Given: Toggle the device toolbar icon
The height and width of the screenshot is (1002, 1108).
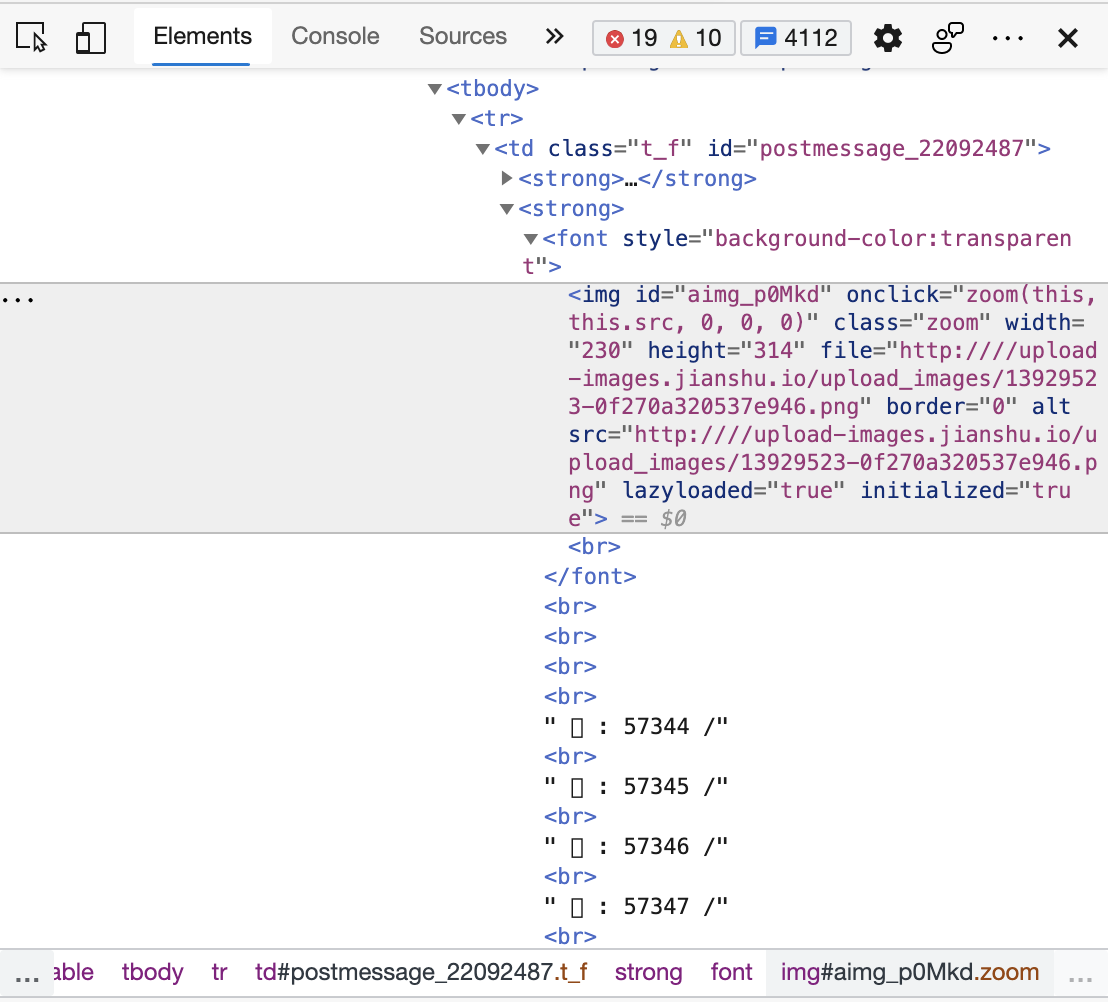Looking at the screenshot, I should tap(91, 38).
